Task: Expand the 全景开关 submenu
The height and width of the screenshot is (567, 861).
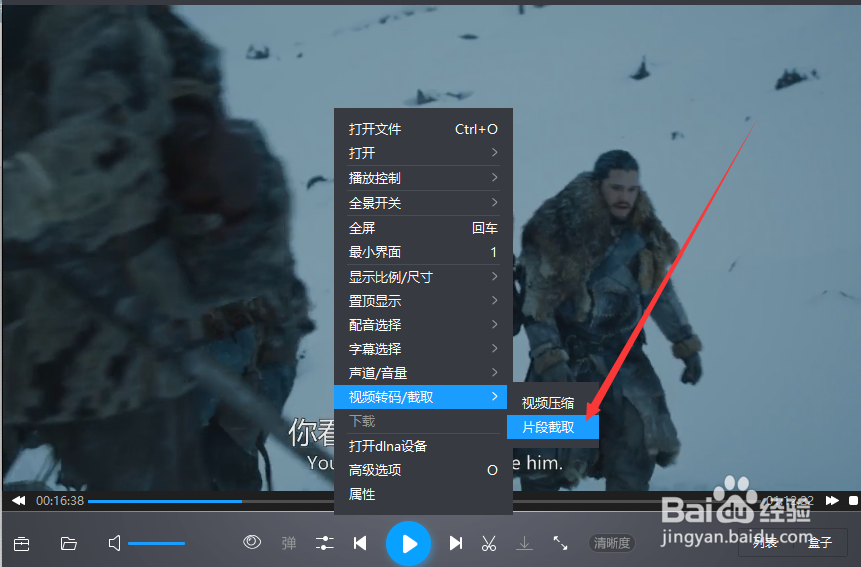Action: [x=423, y=203]
